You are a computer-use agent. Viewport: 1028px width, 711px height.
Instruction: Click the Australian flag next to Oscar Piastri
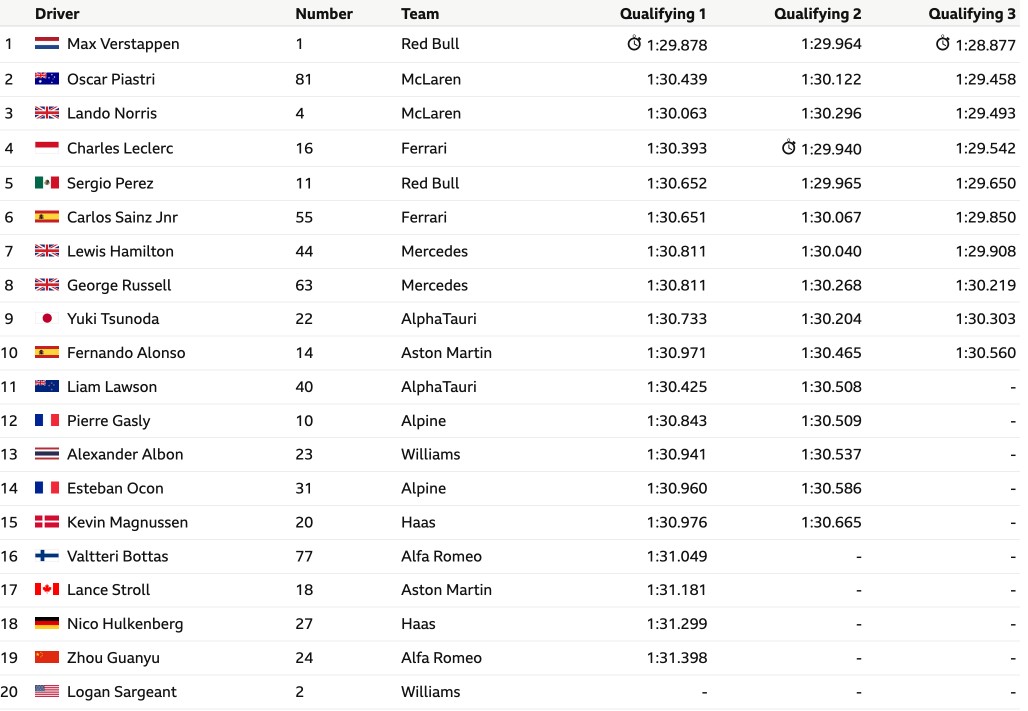(47, 79)
